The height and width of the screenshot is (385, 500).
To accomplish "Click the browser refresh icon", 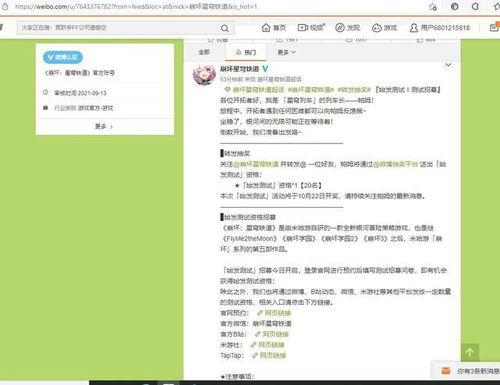I will (476, 6).
